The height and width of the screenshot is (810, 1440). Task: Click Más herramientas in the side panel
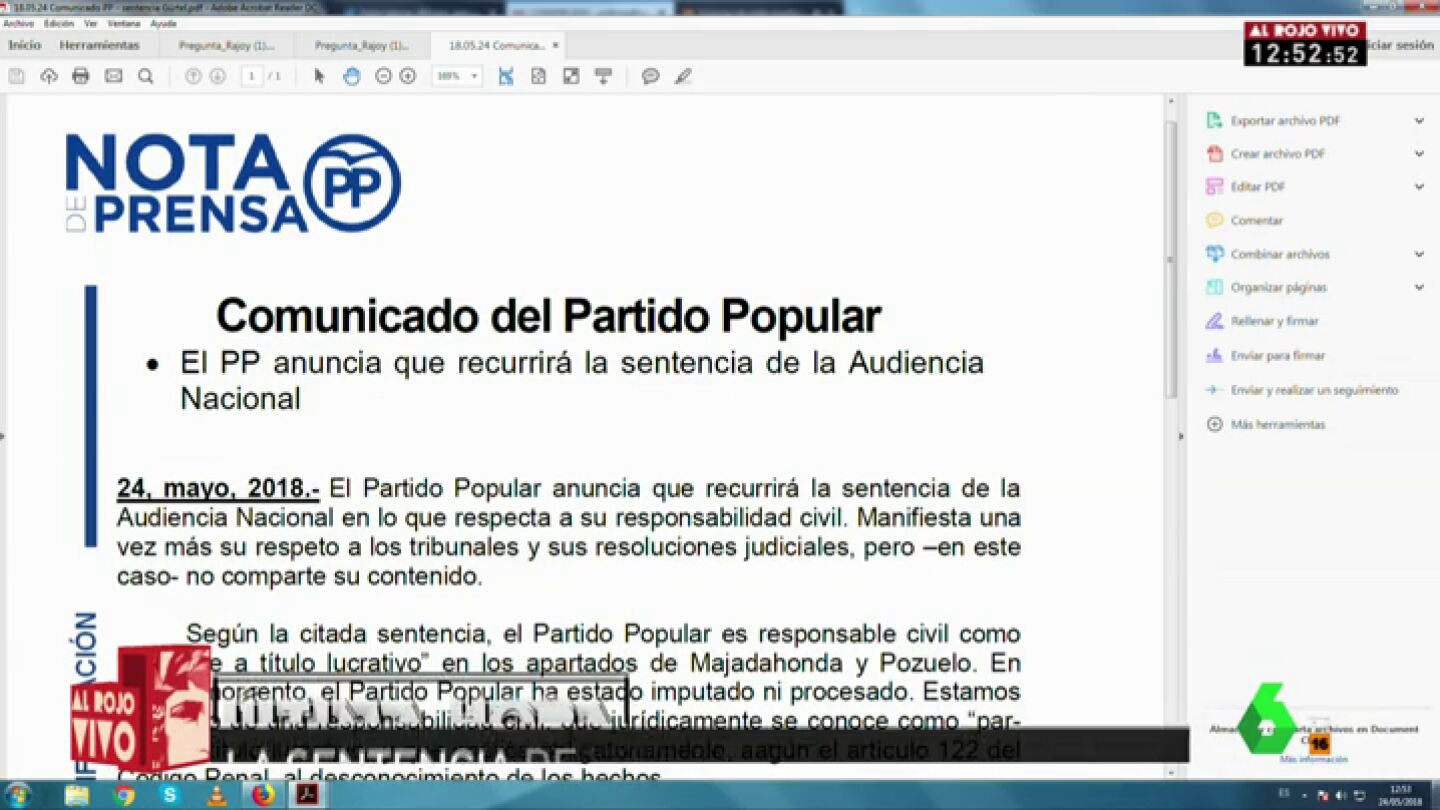click(1278, 424)
